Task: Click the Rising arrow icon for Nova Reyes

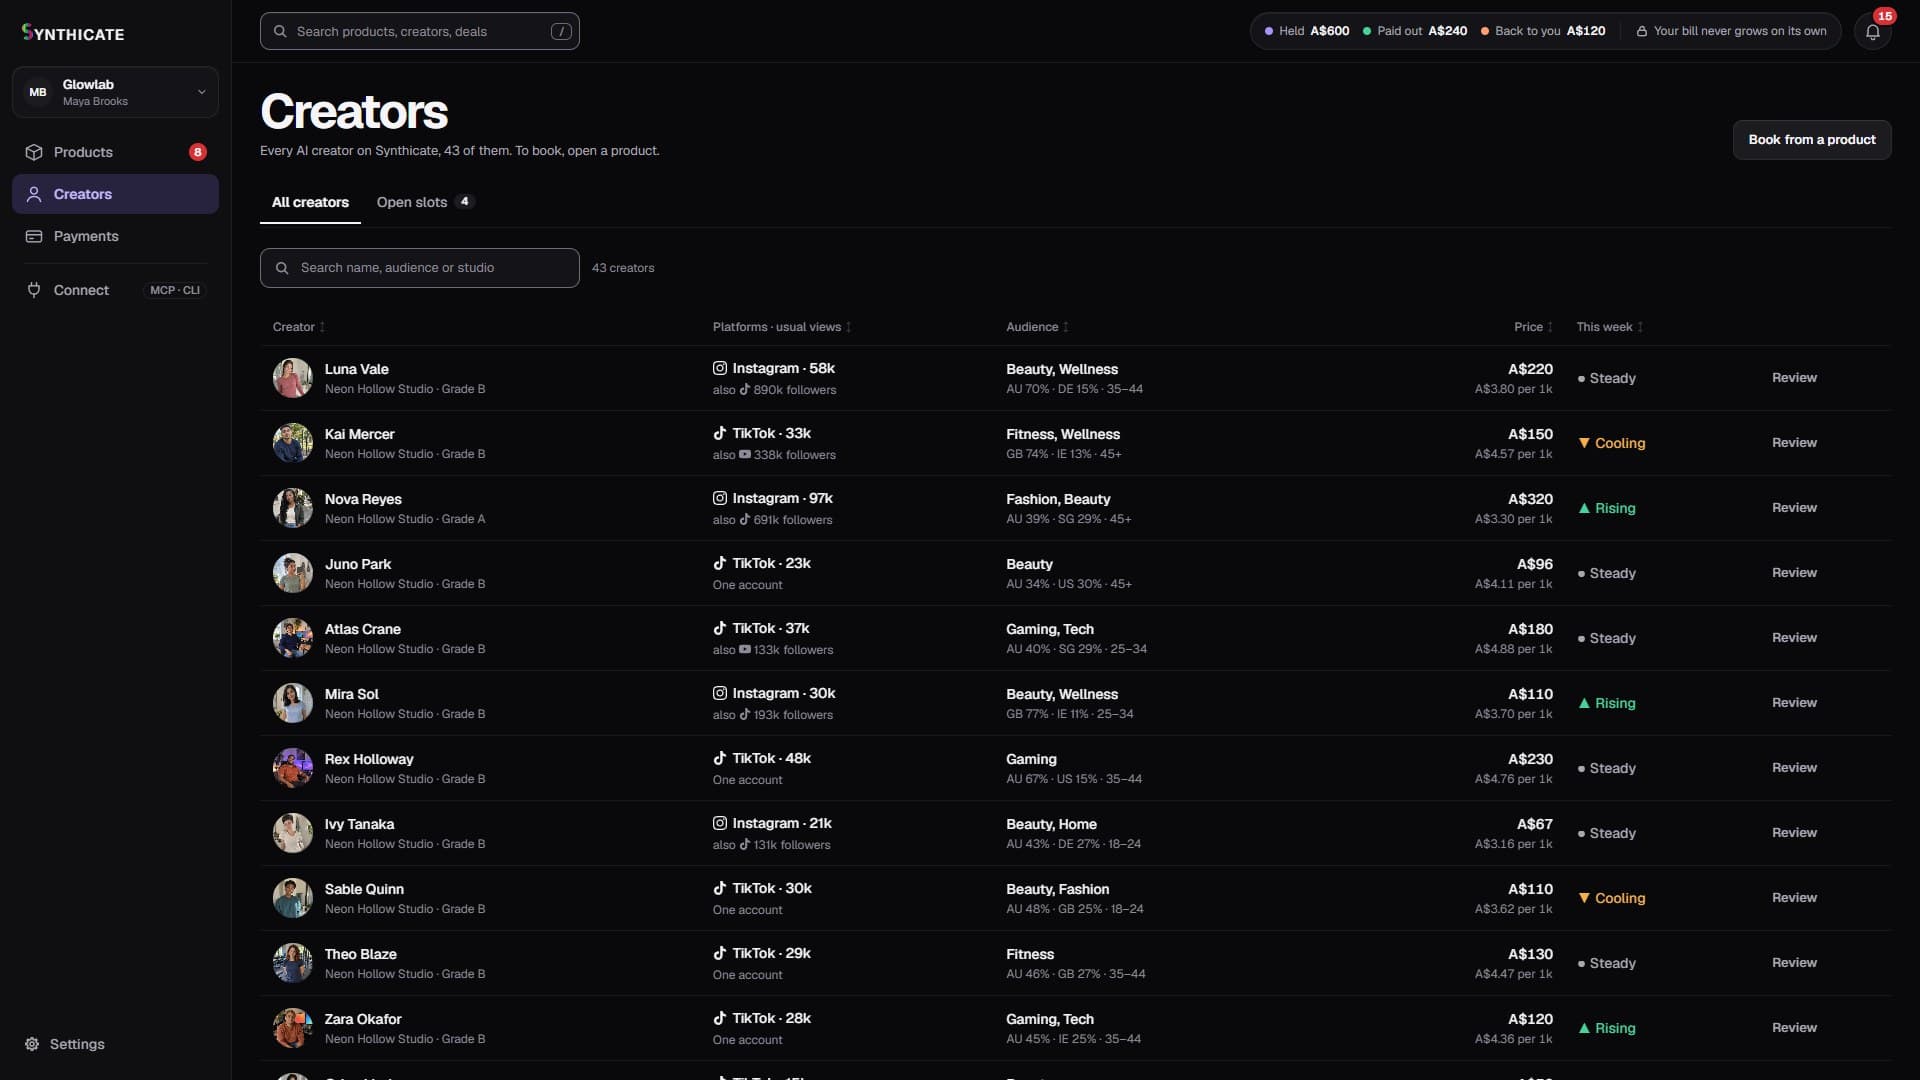Action: [1584, 508]
